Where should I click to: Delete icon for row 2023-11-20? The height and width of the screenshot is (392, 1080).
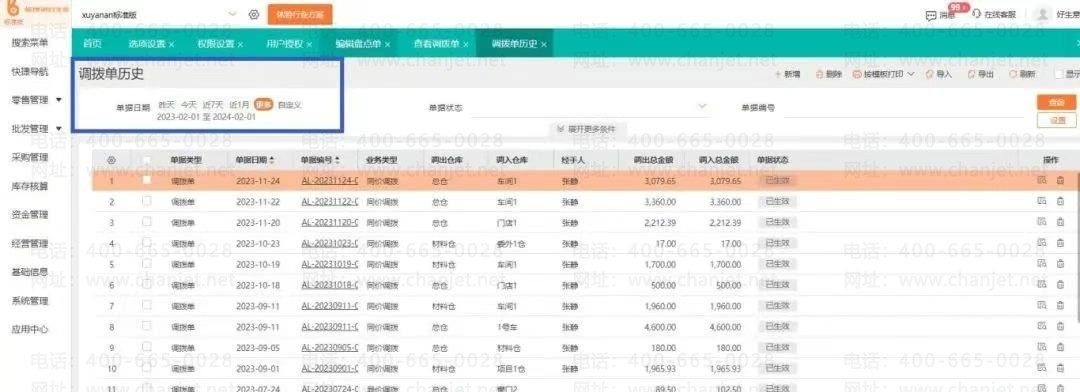click(x=1060, y=222)
